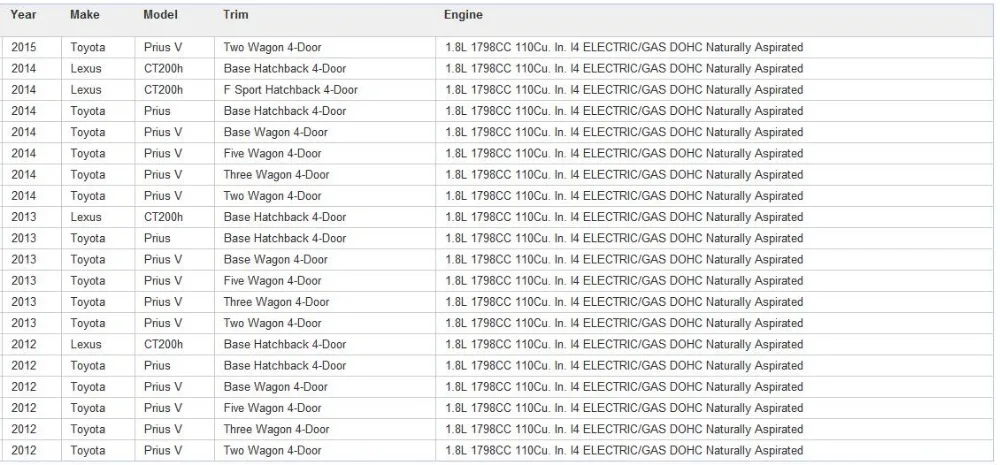Select CT200h in the F Sport row
The image size is (1000, 465).
coord(163,90)
